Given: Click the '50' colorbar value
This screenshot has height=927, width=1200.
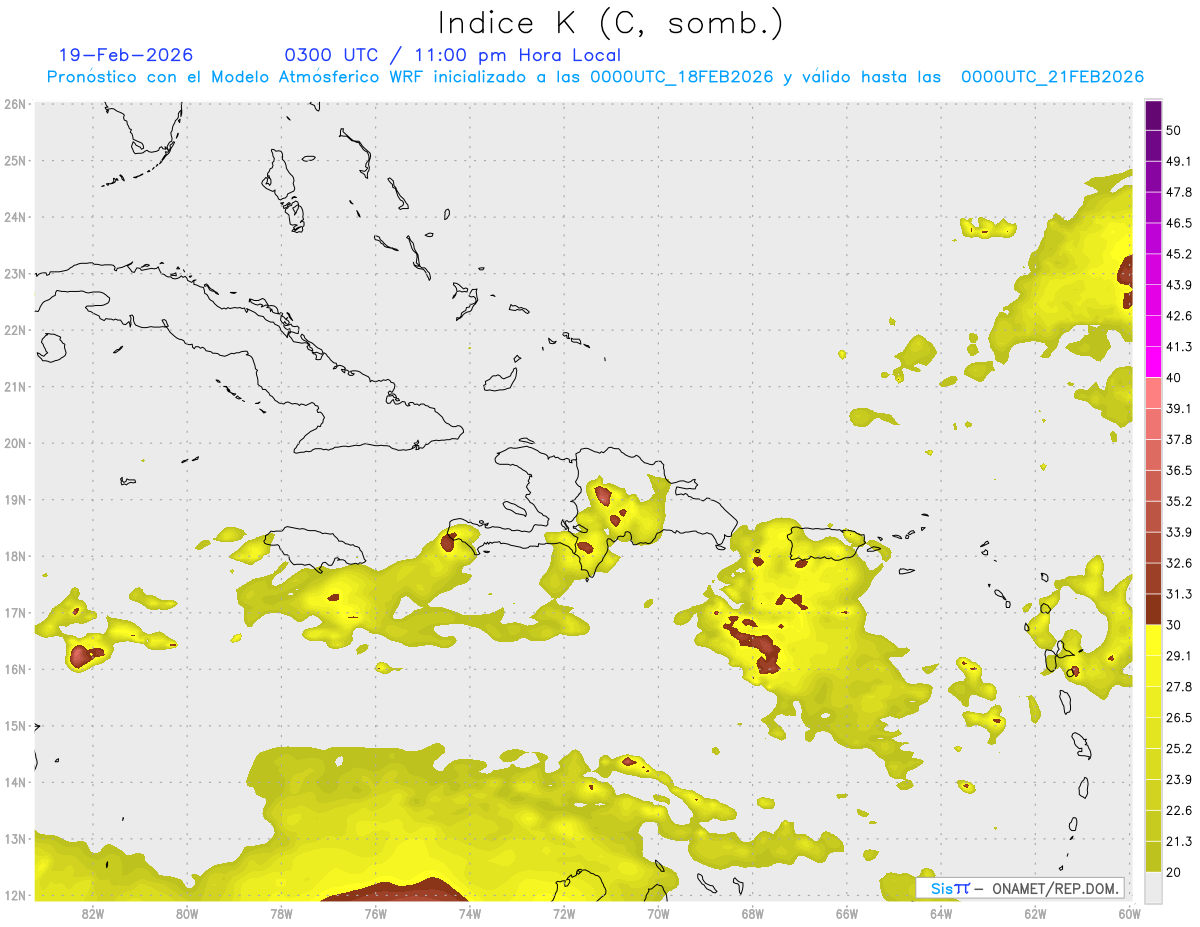Looking at the screenshot, I should coord(1173,130).
